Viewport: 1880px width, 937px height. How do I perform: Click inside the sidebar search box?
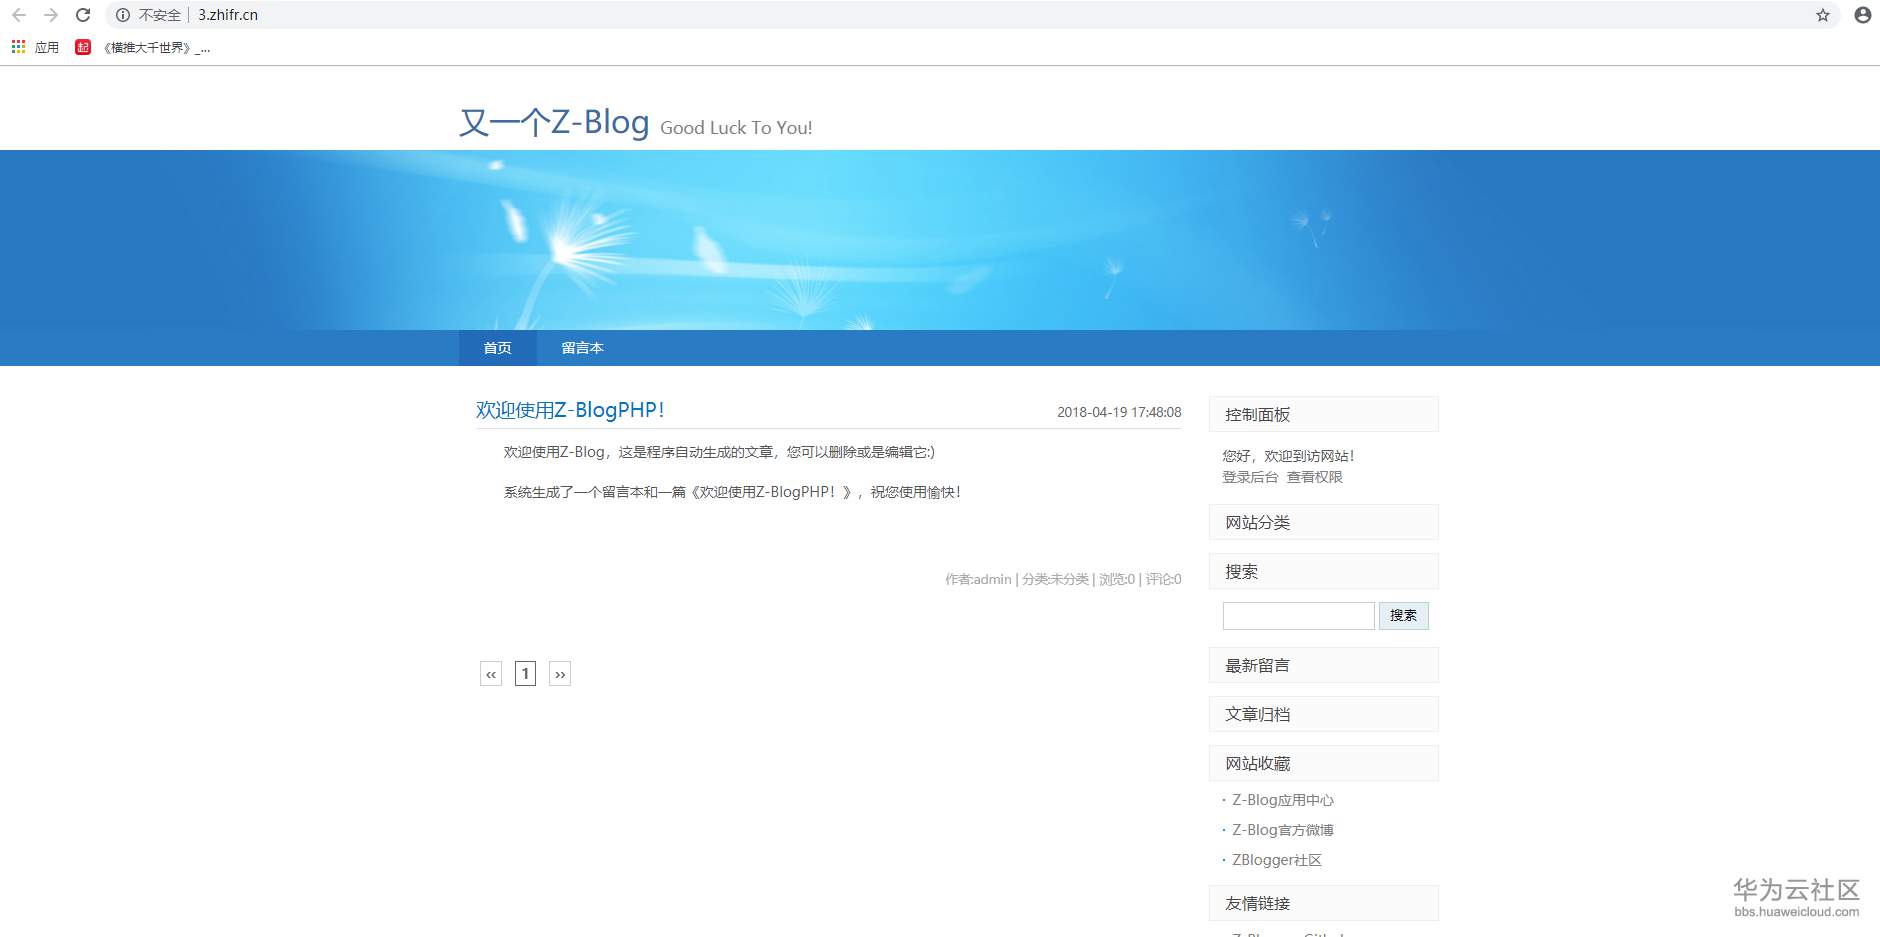click(1298, 615)
